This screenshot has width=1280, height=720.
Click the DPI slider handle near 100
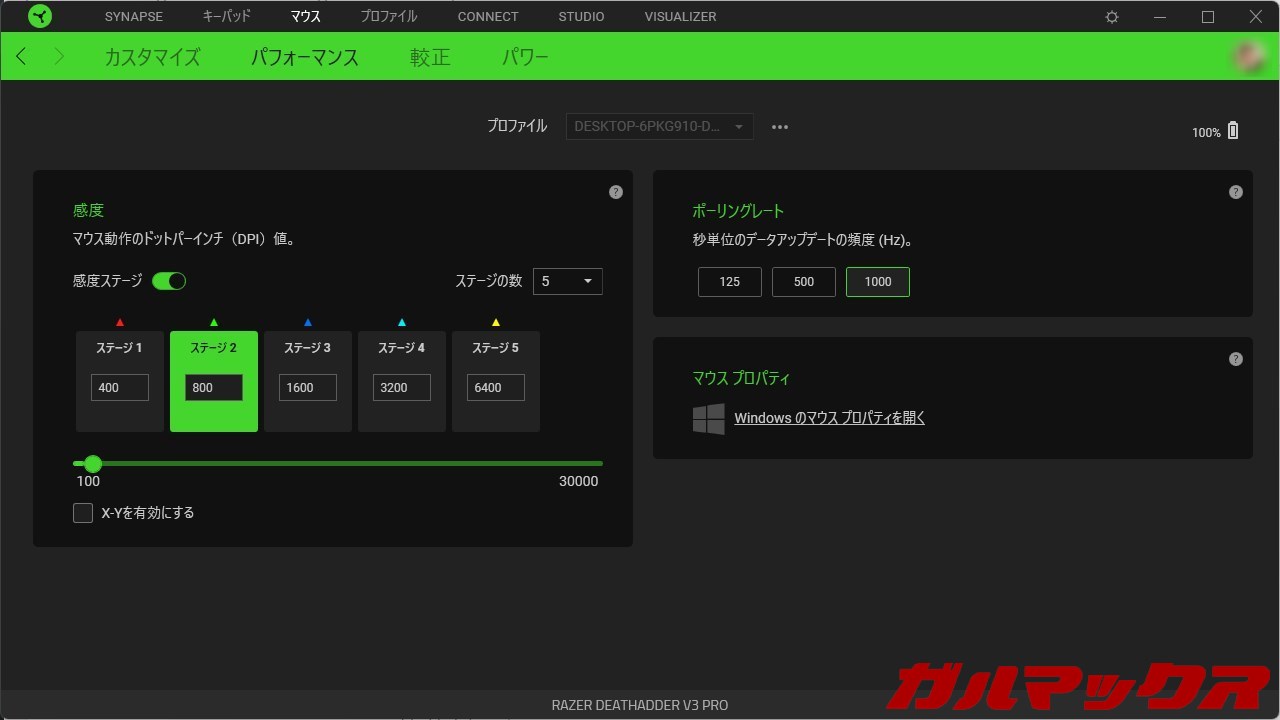point(93,464)
